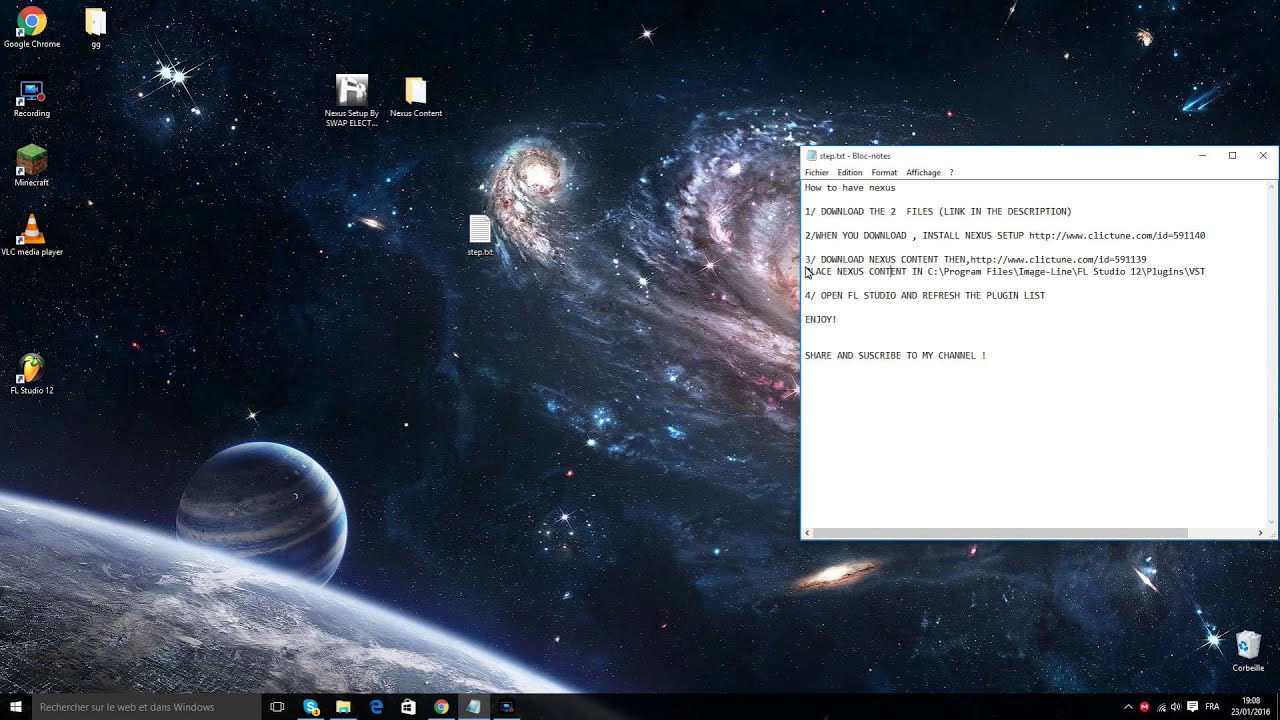Show hidden tray icons chevron
1280x720 pixels.
1128,707
